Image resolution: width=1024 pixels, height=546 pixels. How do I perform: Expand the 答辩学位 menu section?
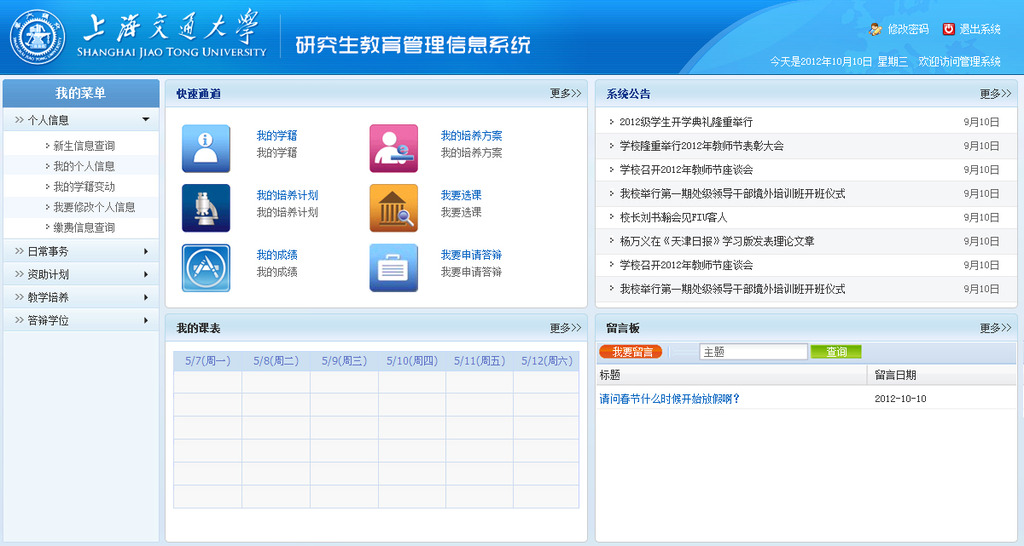pyautogui.click(x=81, y=320)
